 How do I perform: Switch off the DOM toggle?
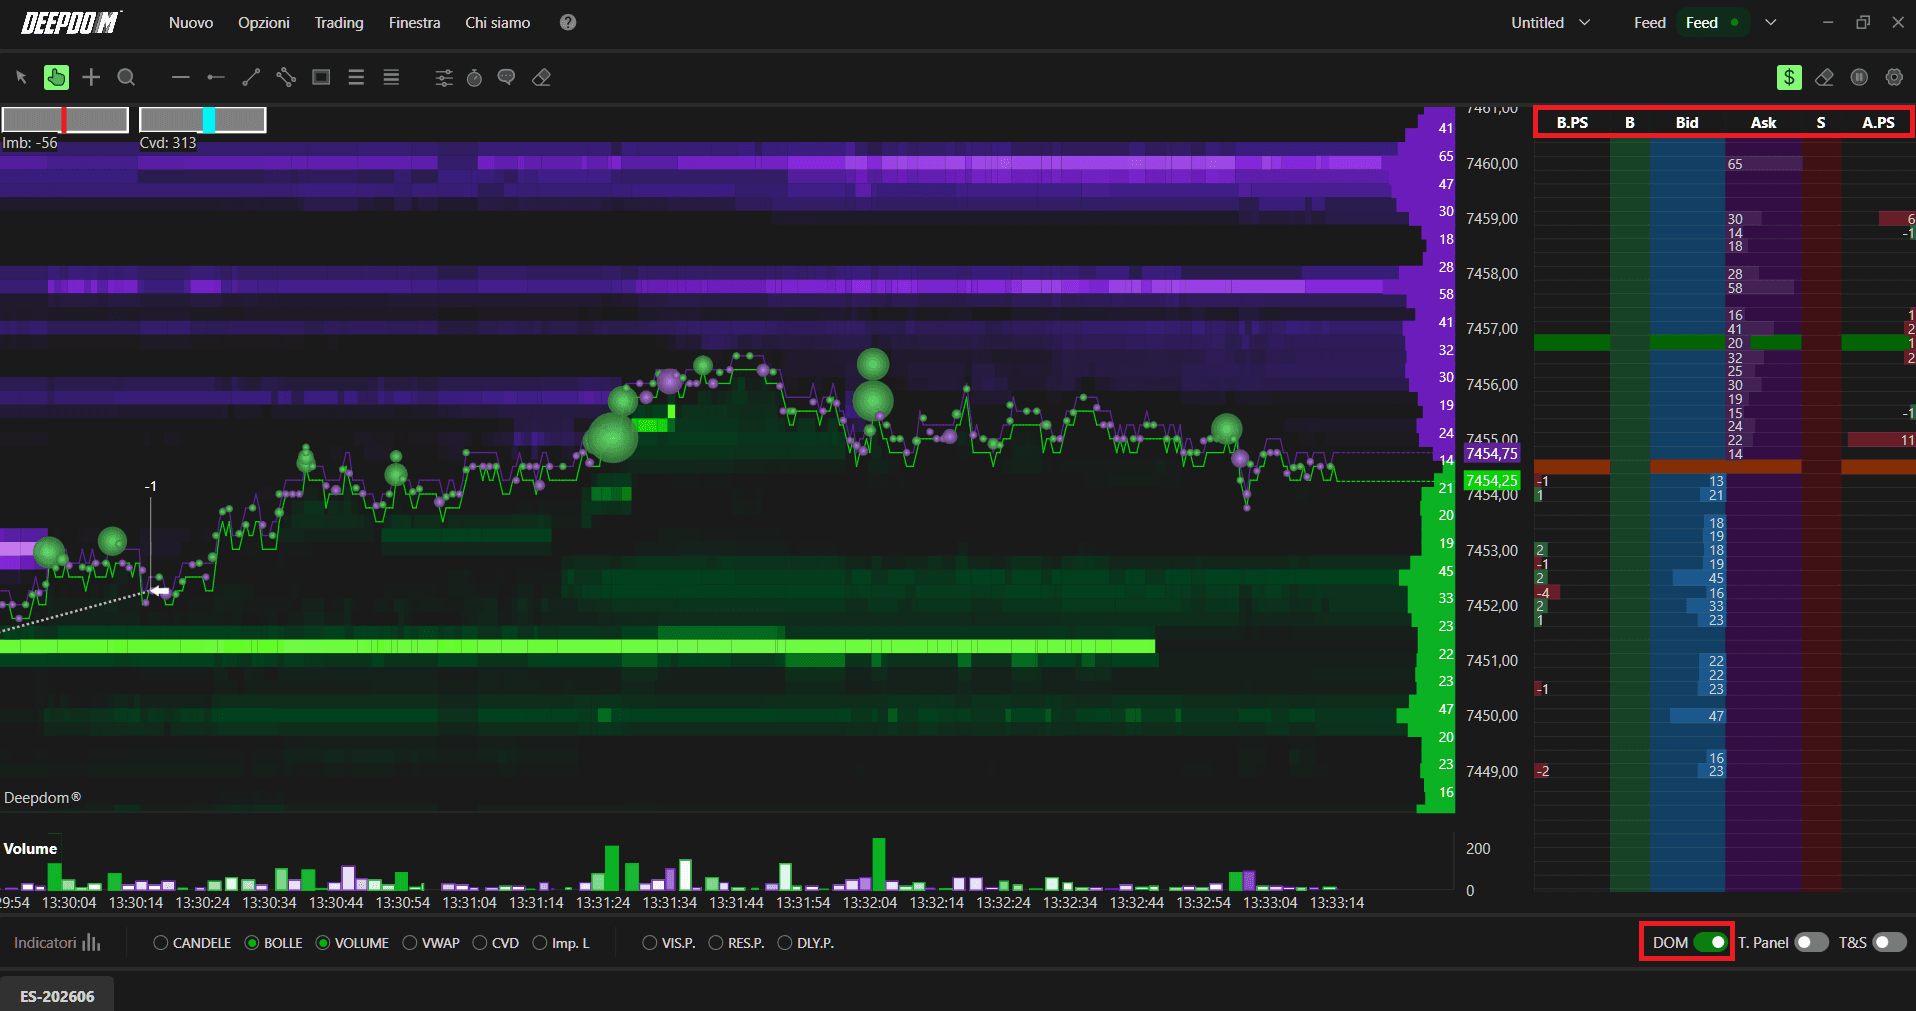click(1711, 942)
